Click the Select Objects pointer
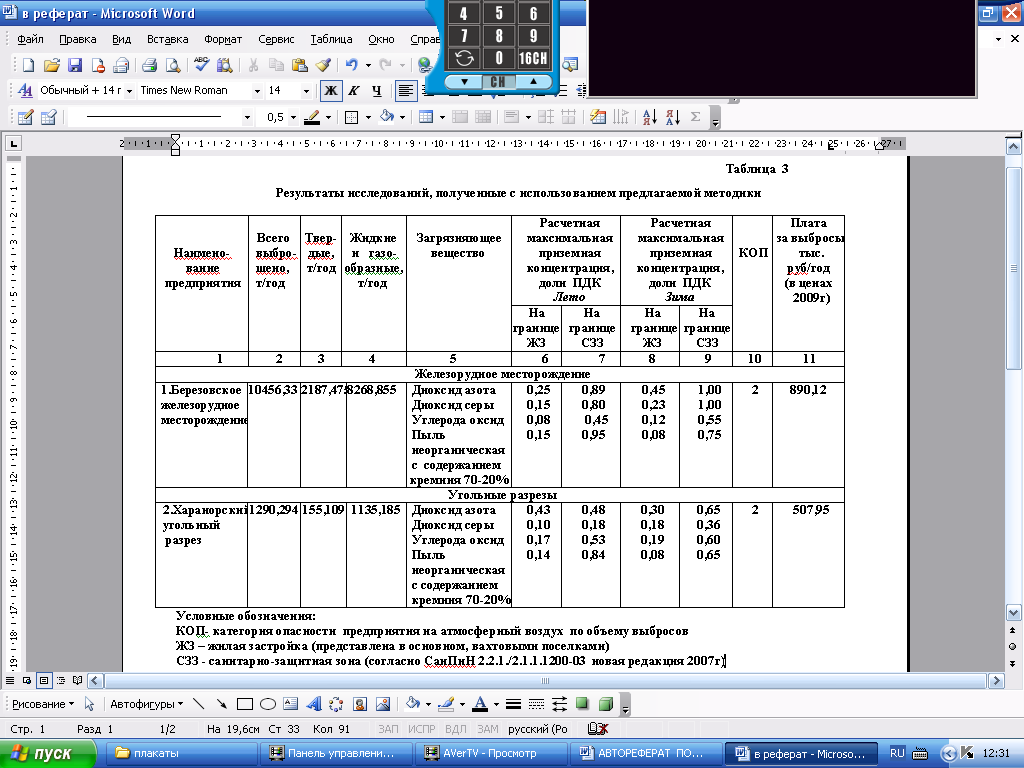The image size is (1024, 768). (x=89, y=704)
